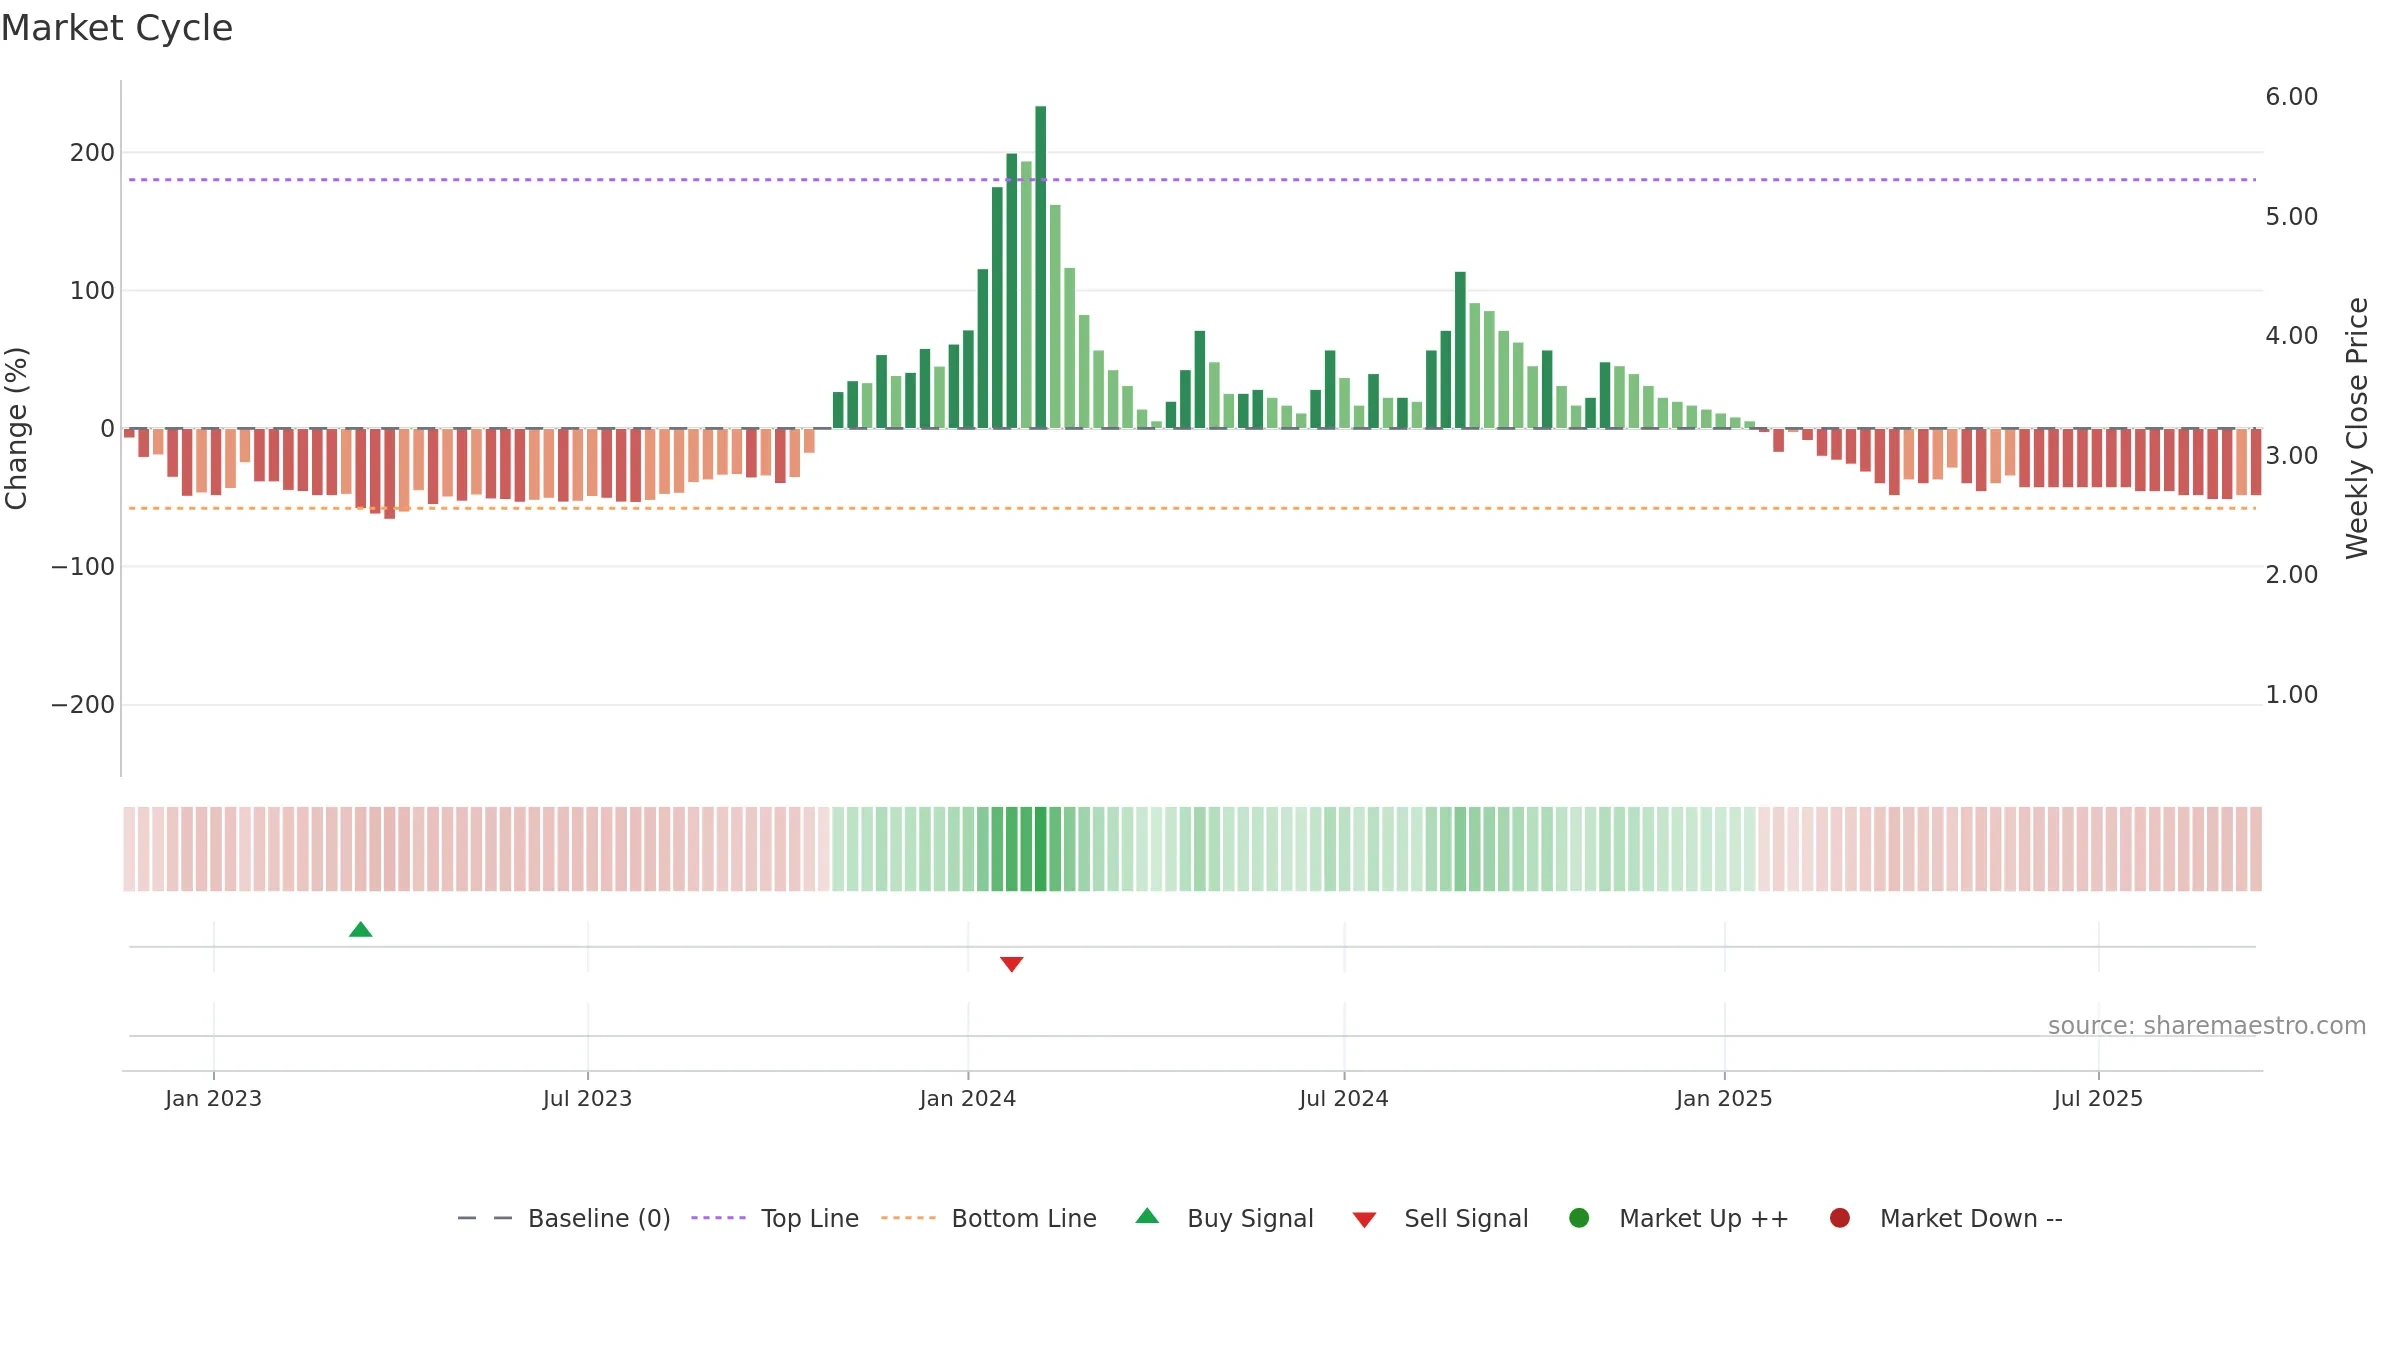2400x1350 pixels.
Task: Click the Market Cycle chart title
Action: click(117, 28)
